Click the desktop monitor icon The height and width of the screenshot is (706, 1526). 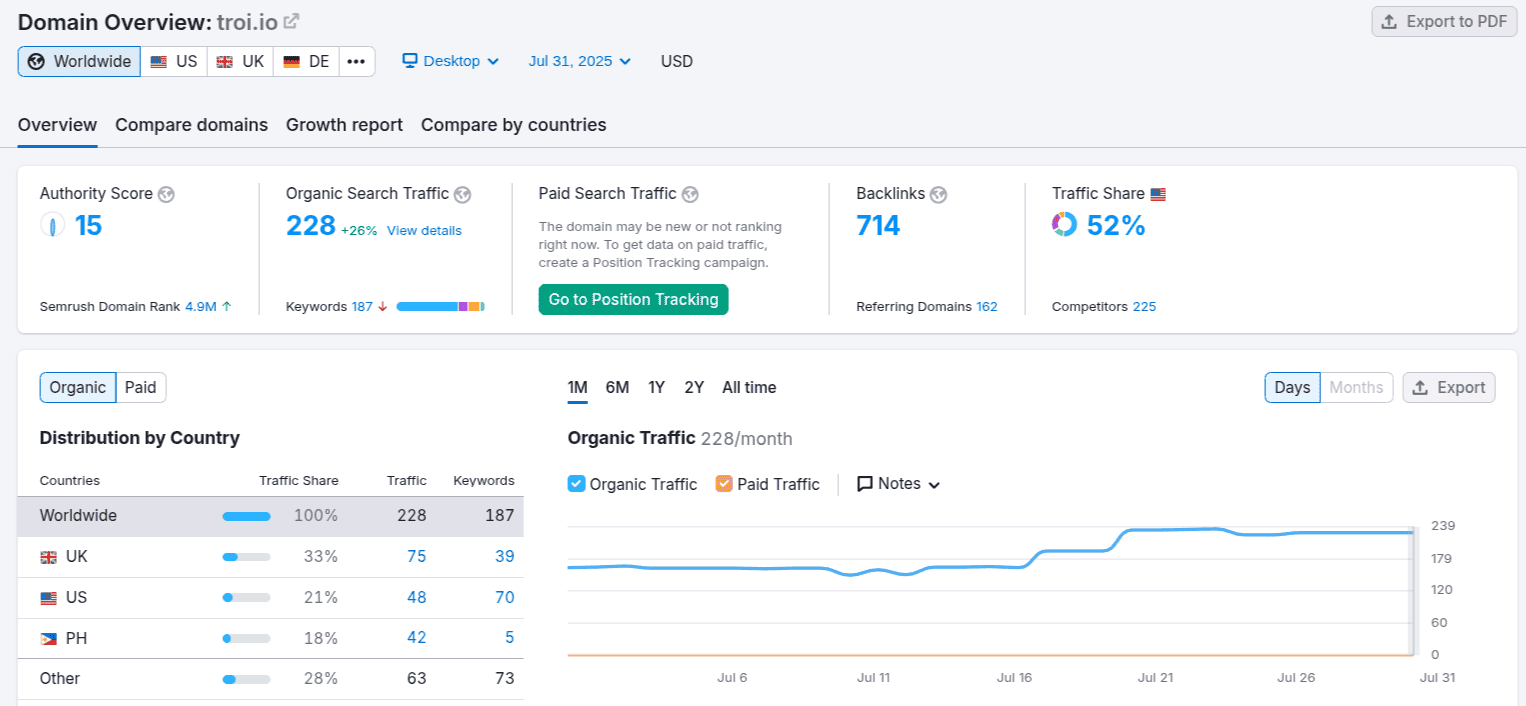pos(410,61)
